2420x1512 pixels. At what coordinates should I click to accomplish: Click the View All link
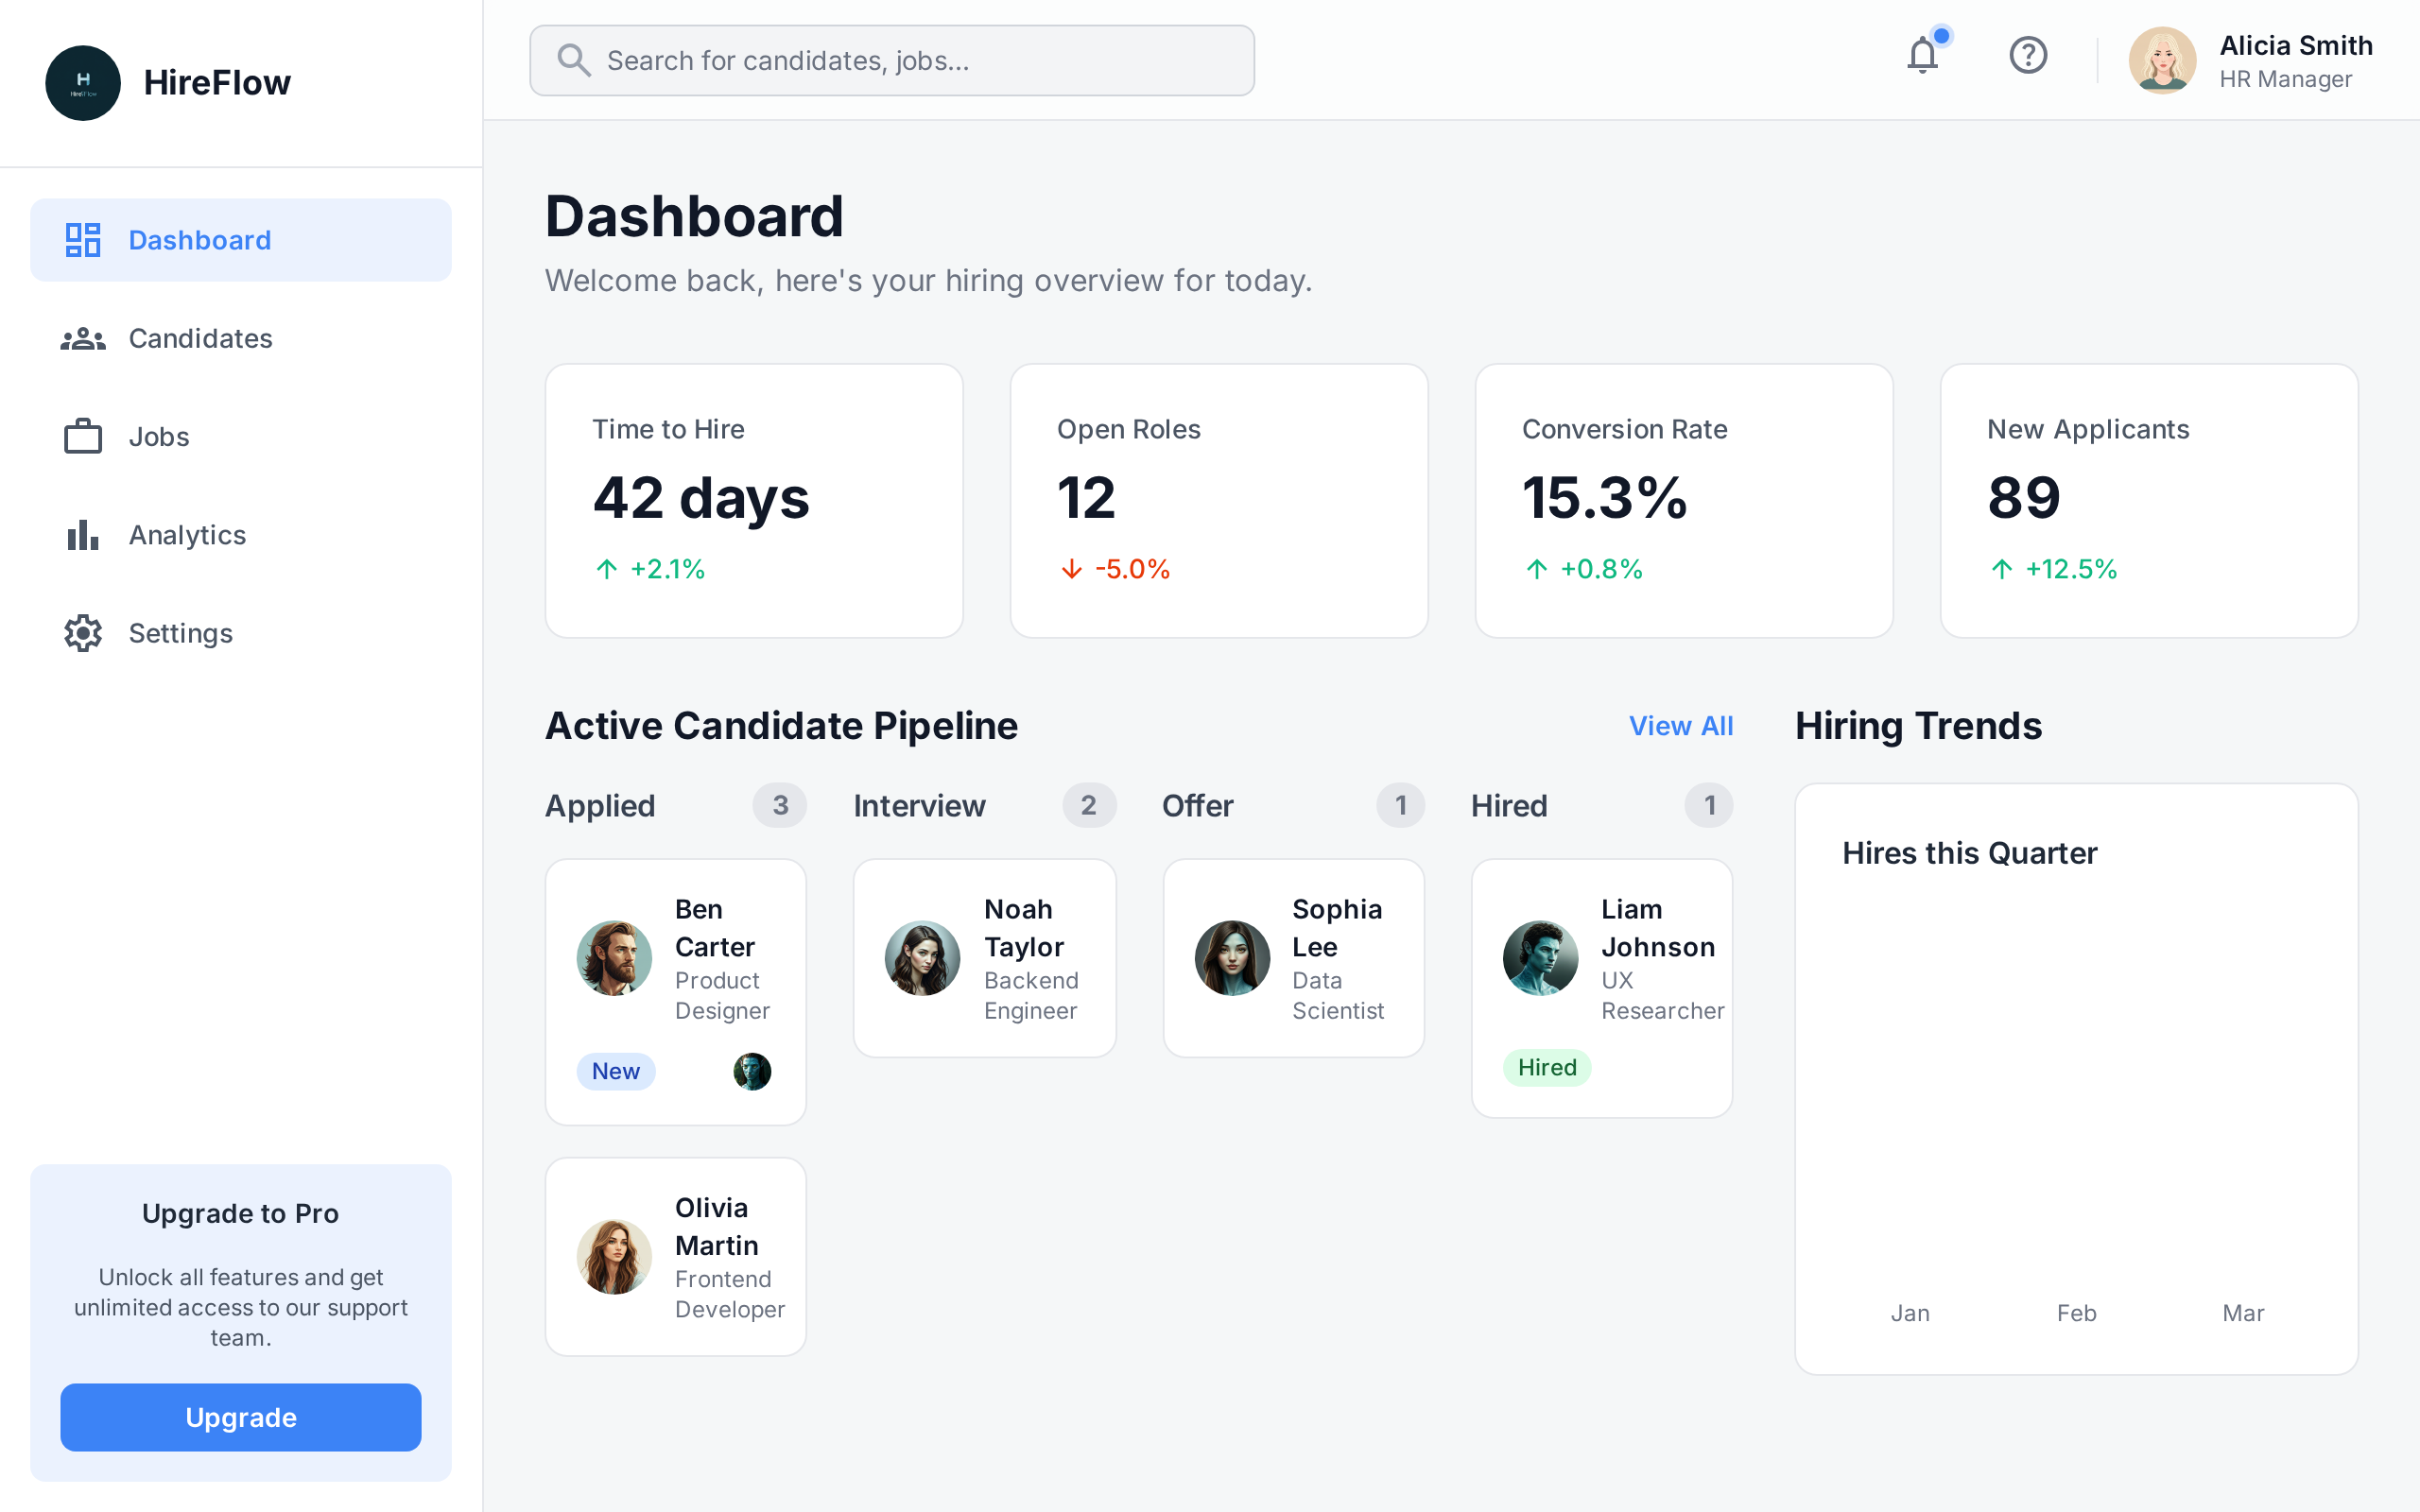point(1680,726)
